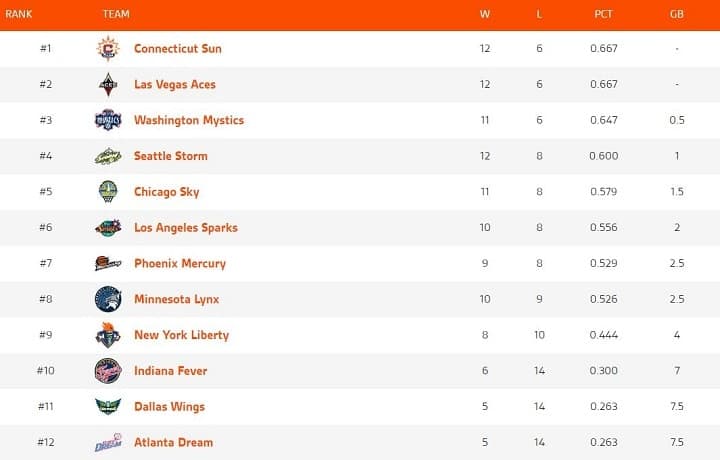Click the Phoenix Mercury logo icon

click(x=108, y=264)
